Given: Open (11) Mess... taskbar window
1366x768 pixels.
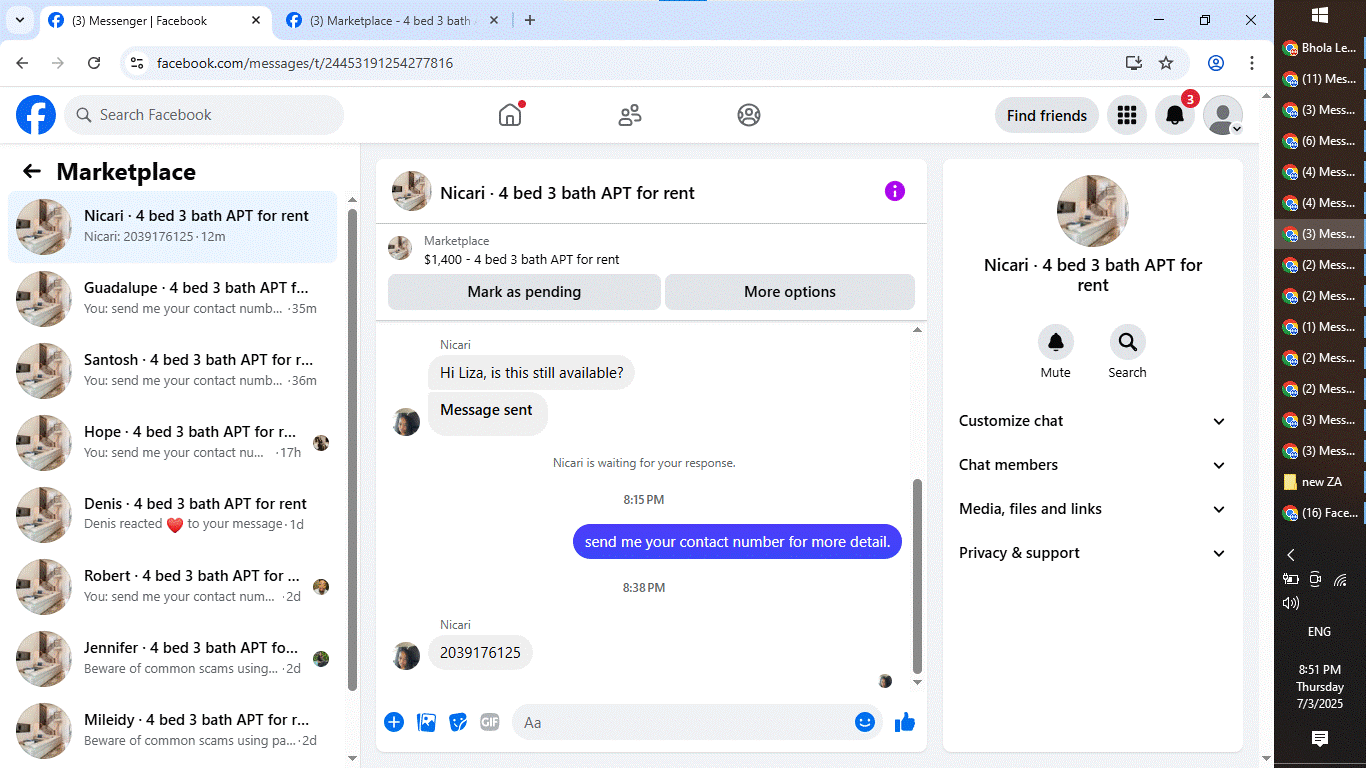Looking at the screenshot, I should [x=1320, y=79].
